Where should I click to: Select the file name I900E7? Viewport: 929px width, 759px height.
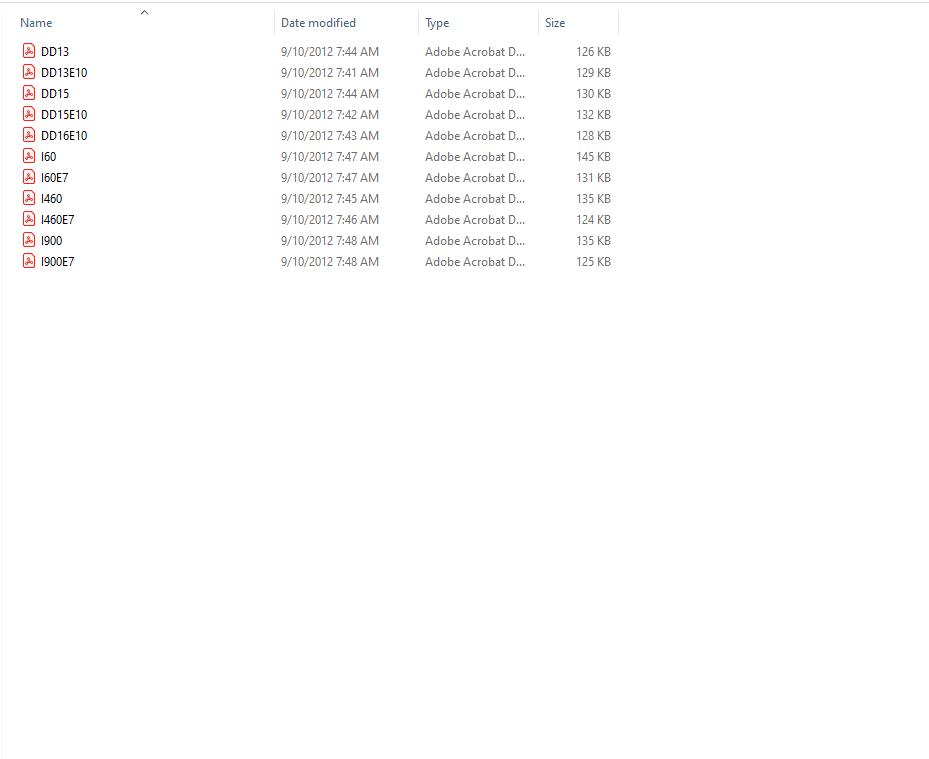tap(57, 262)
